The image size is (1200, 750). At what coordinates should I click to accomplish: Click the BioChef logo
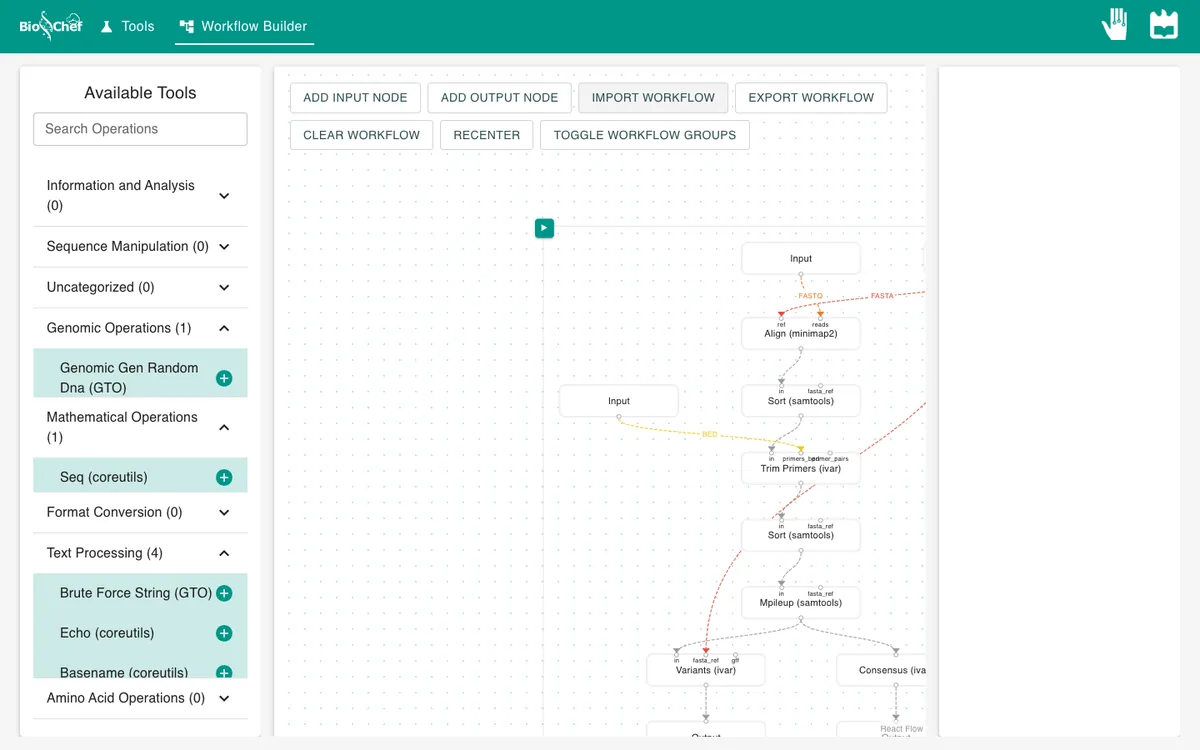click(51, 26)
